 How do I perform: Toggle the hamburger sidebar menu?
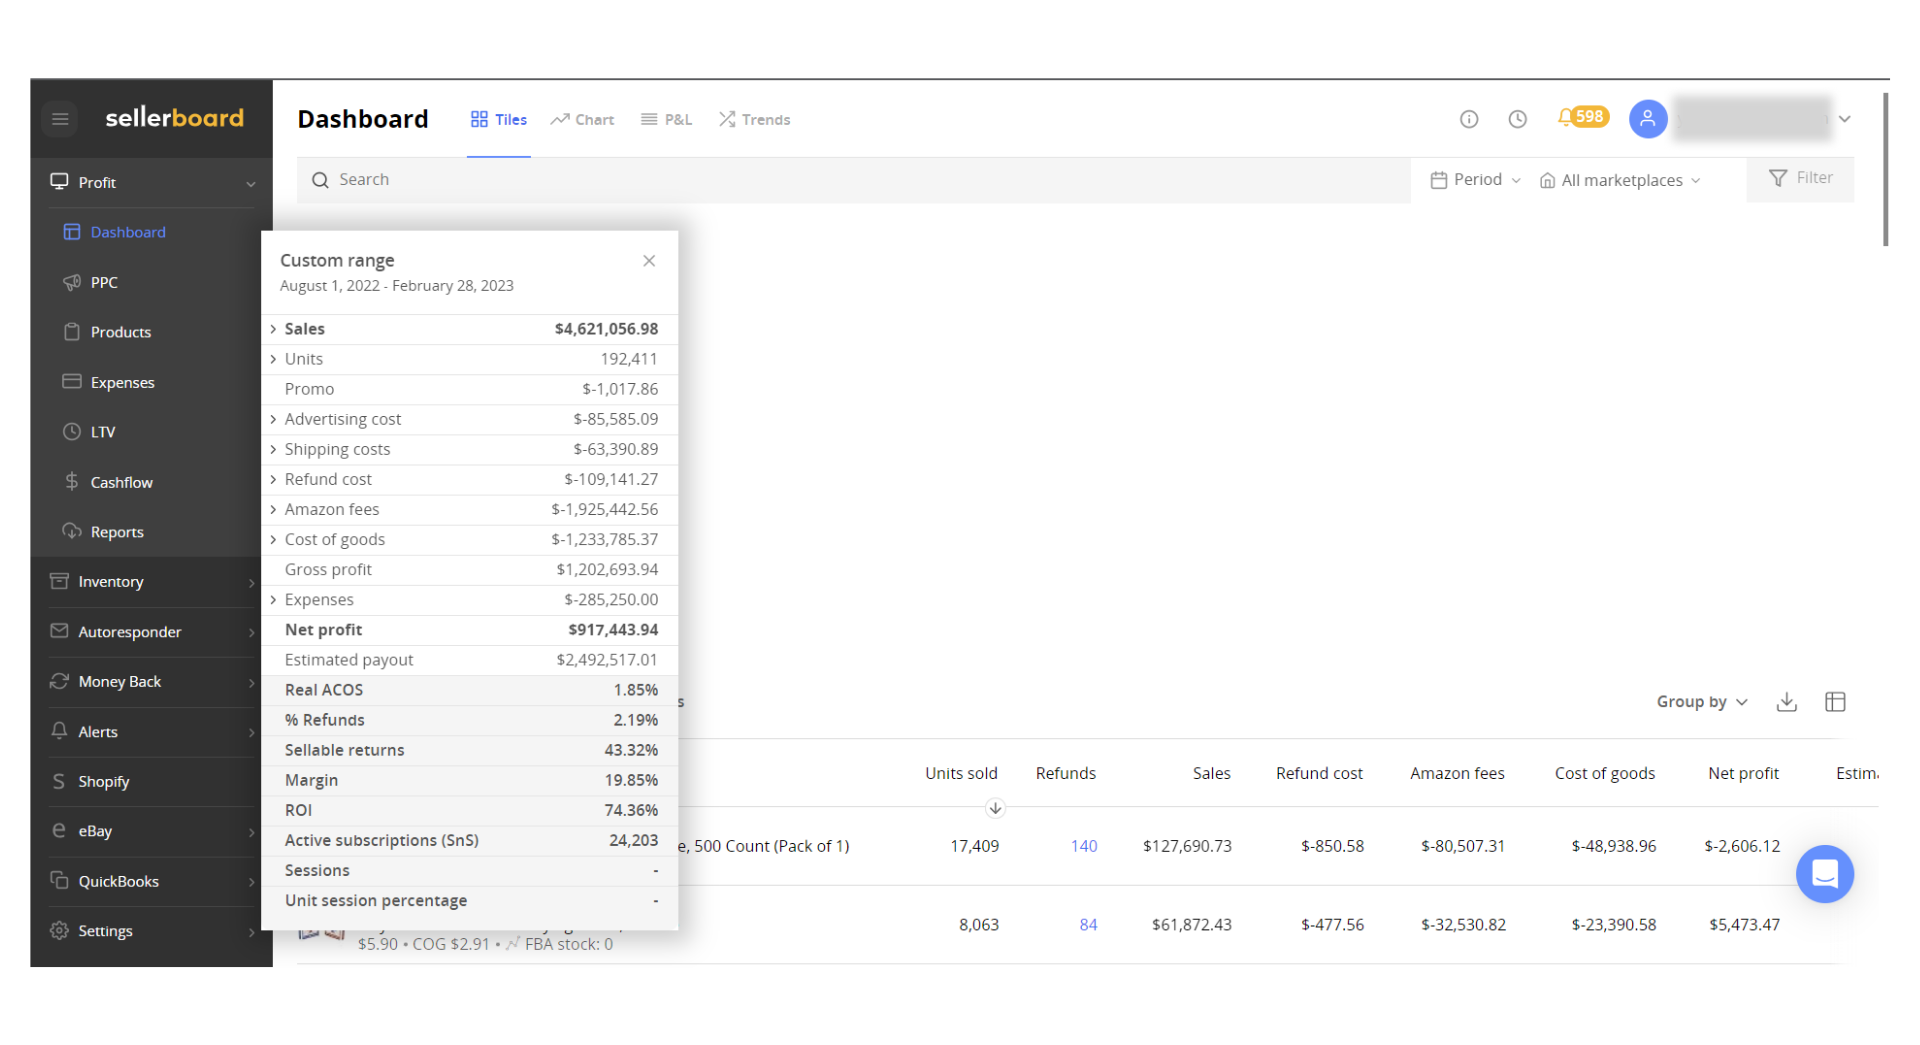click(x=60, y=119)
